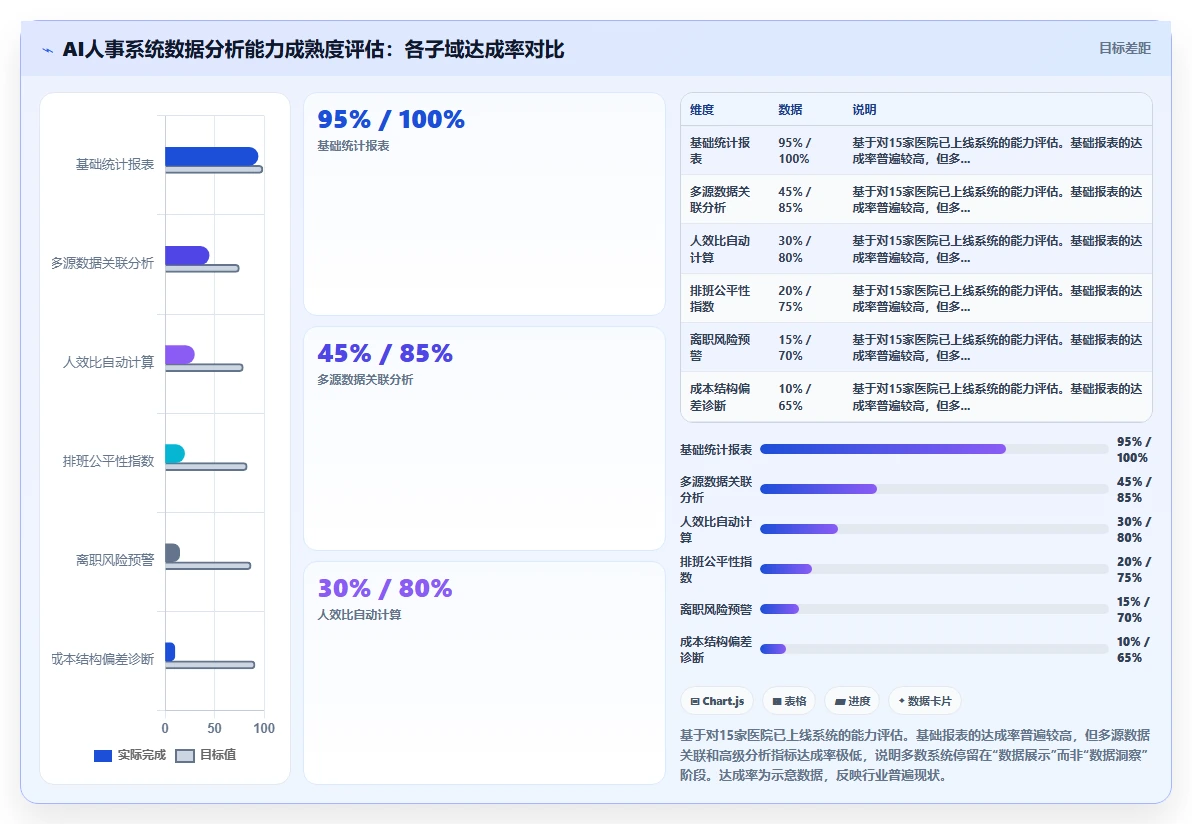1192x824 pixels.
Task: Click the 基础统计报表 chart axis label
Action: [x=115, y=164]
